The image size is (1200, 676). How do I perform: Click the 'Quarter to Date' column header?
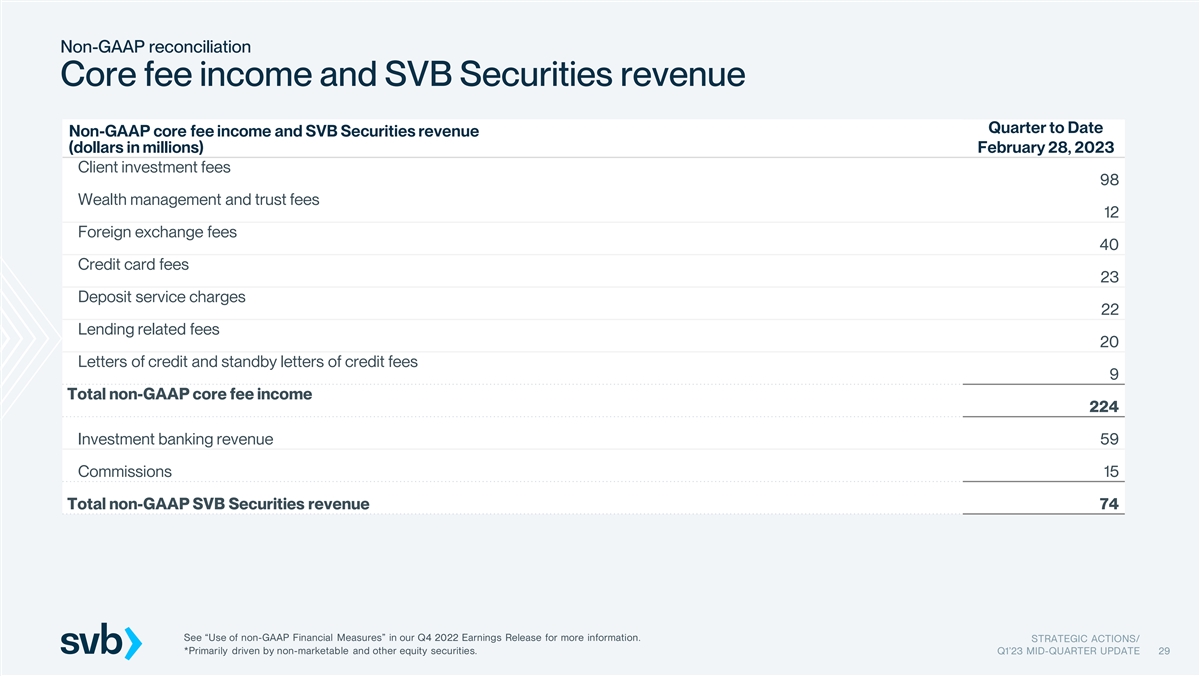pos(1044,128)
